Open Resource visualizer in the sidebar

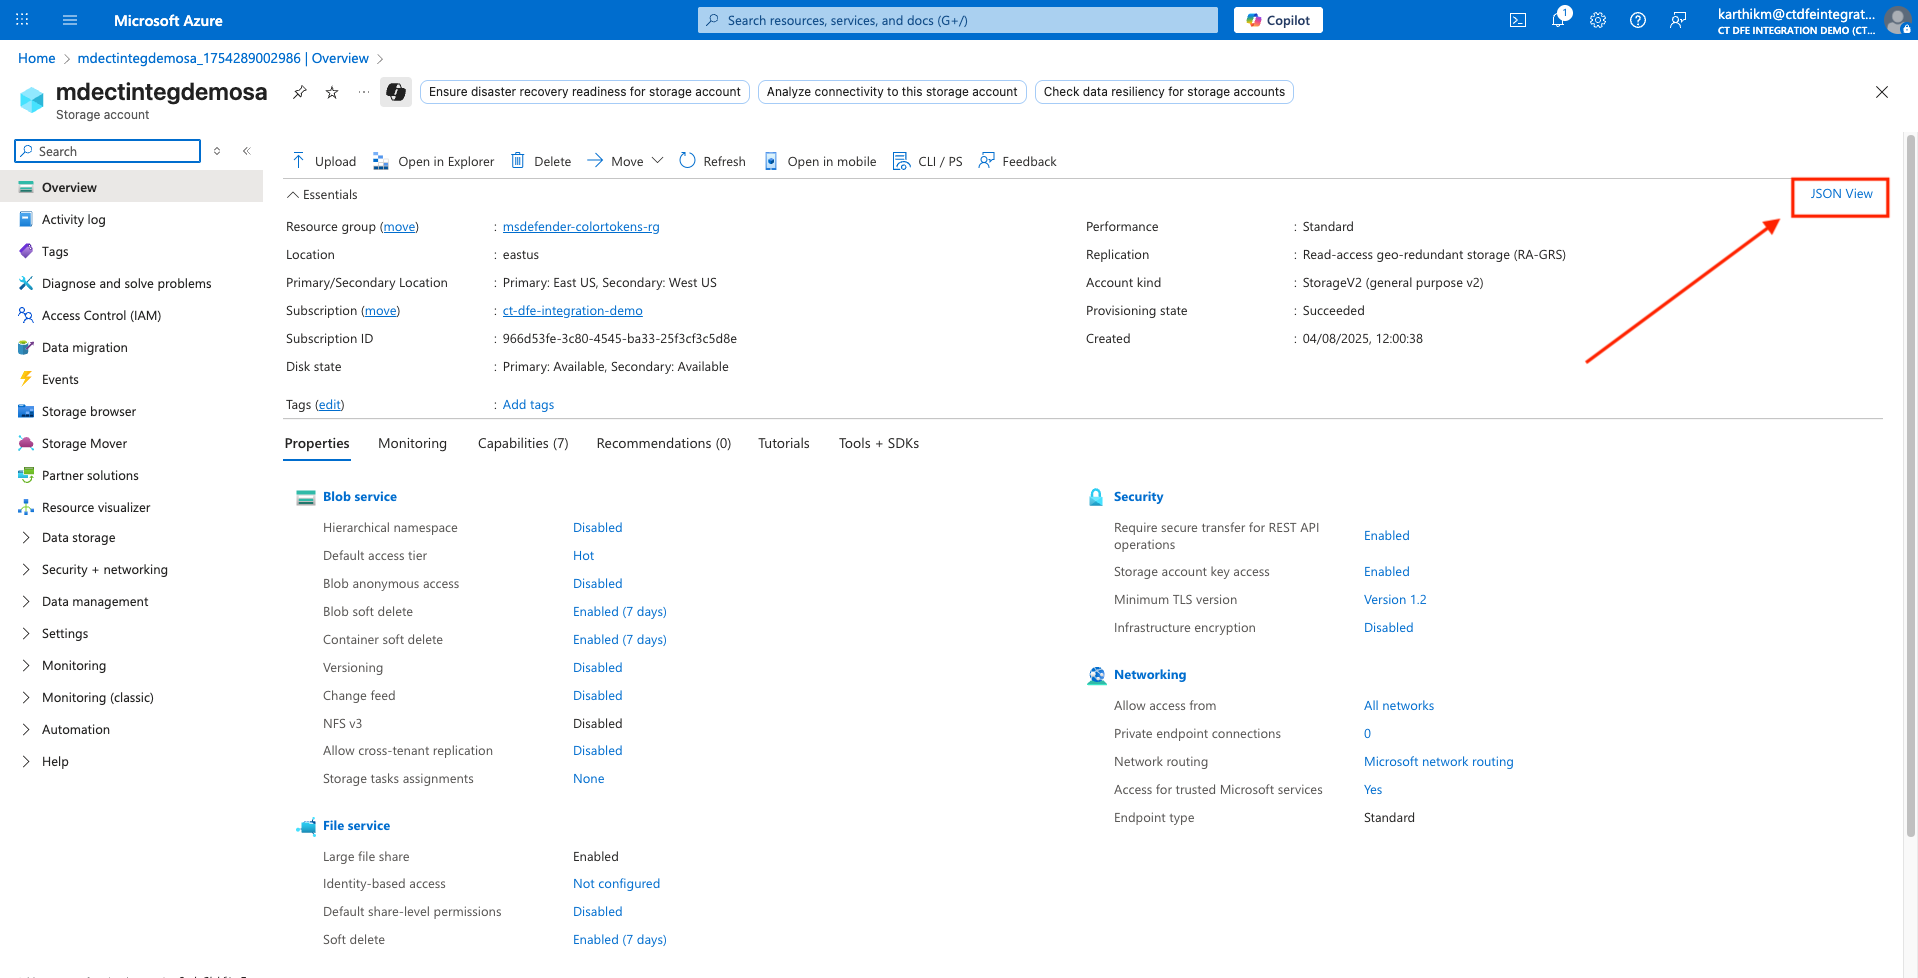pyautogui.click(x=95, y=507)
